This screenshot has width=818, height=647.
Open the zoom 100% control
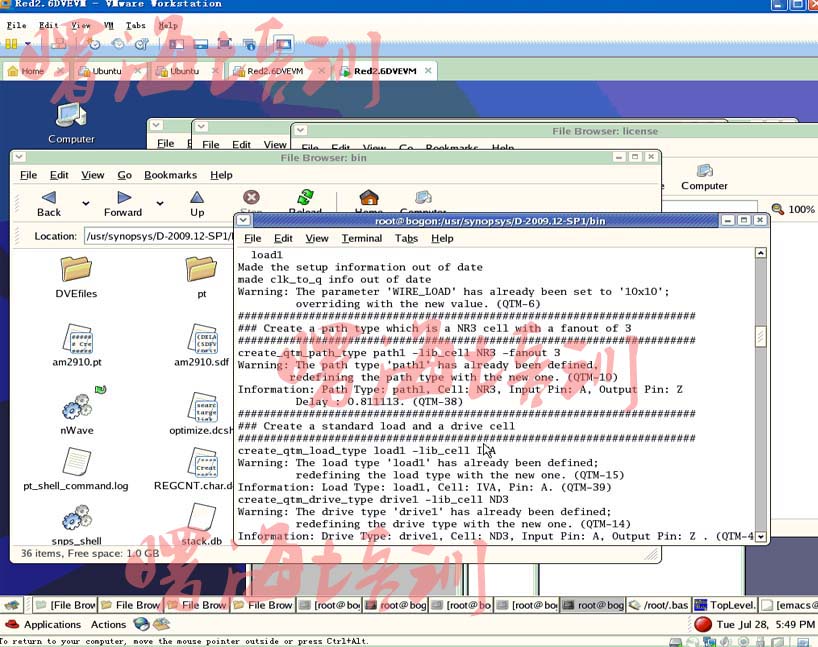(x=793, y=210)
